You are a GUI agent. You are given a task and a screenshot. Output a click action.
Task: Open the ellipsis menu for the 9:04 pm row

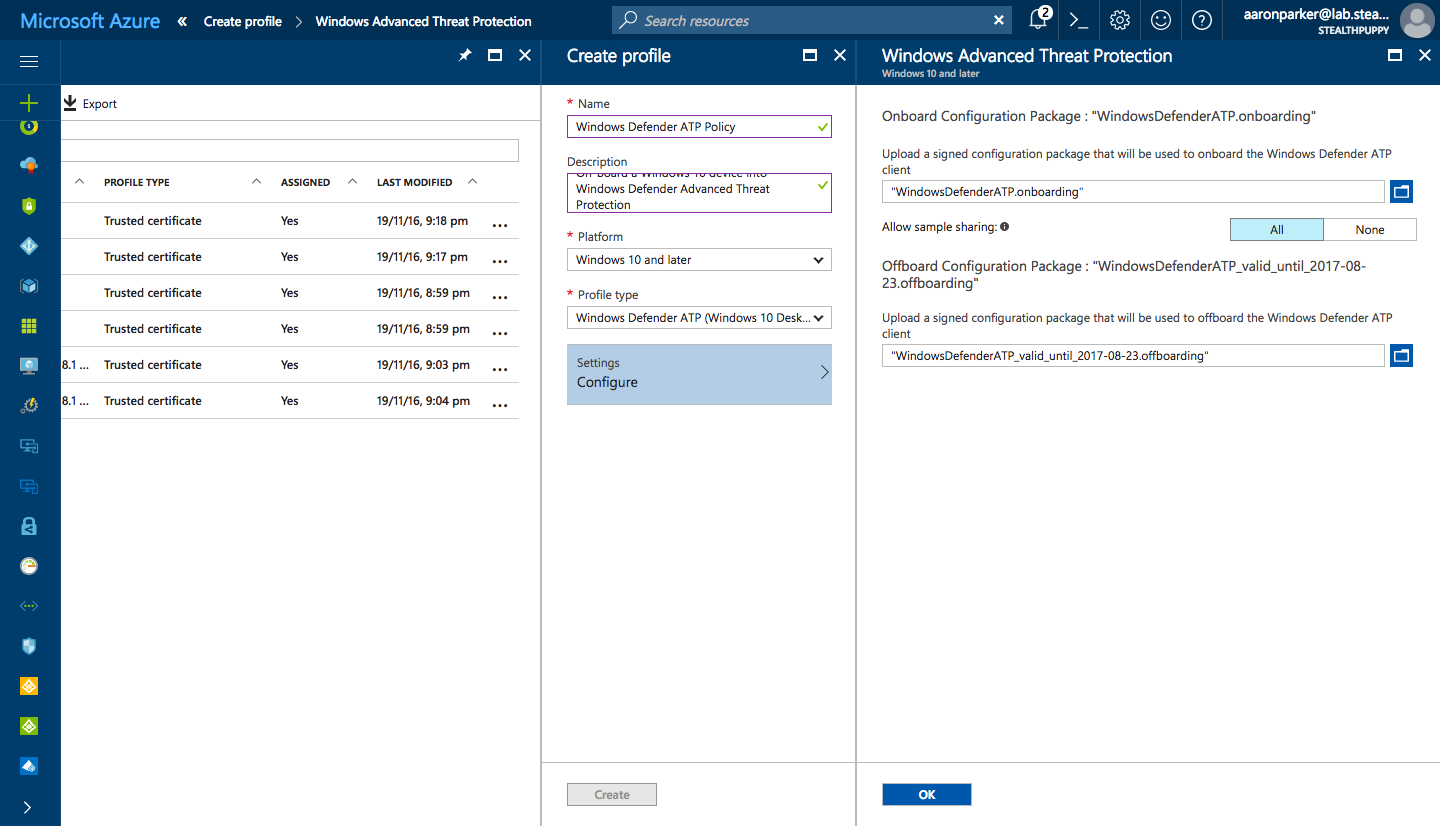tap(500, 405)
